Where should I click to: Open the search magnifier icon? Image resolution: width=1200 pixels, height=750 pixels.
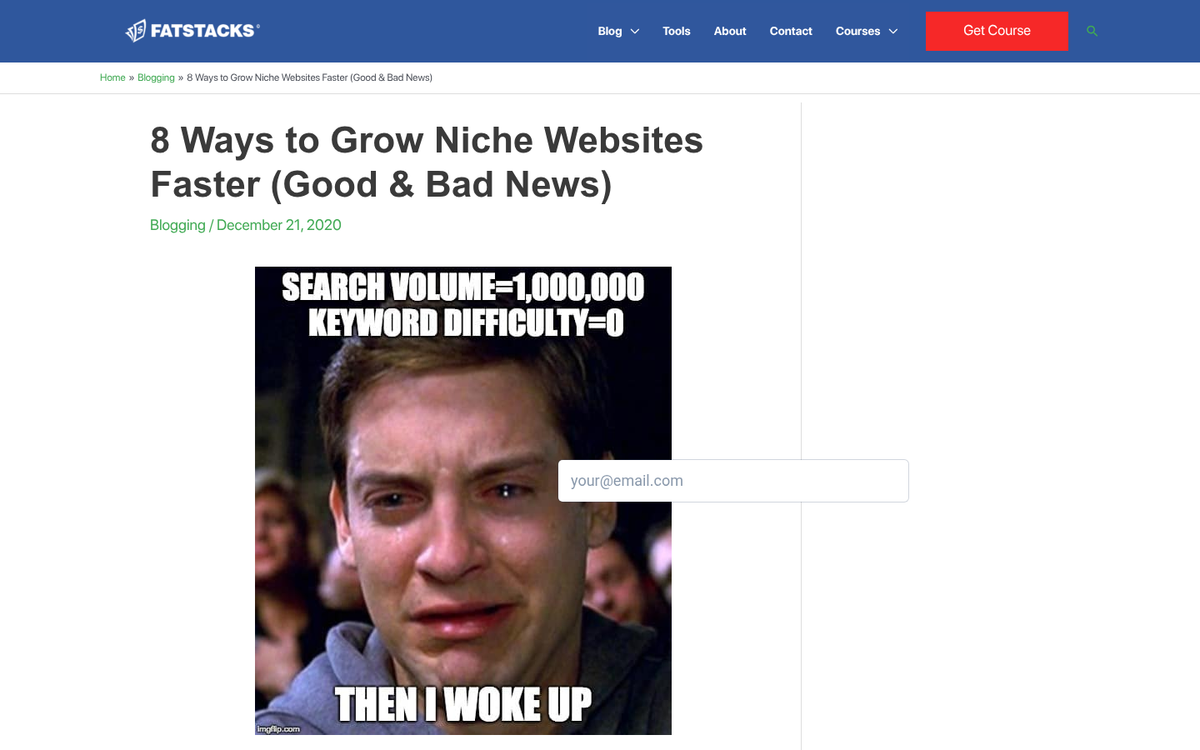tap(1092, 31)
